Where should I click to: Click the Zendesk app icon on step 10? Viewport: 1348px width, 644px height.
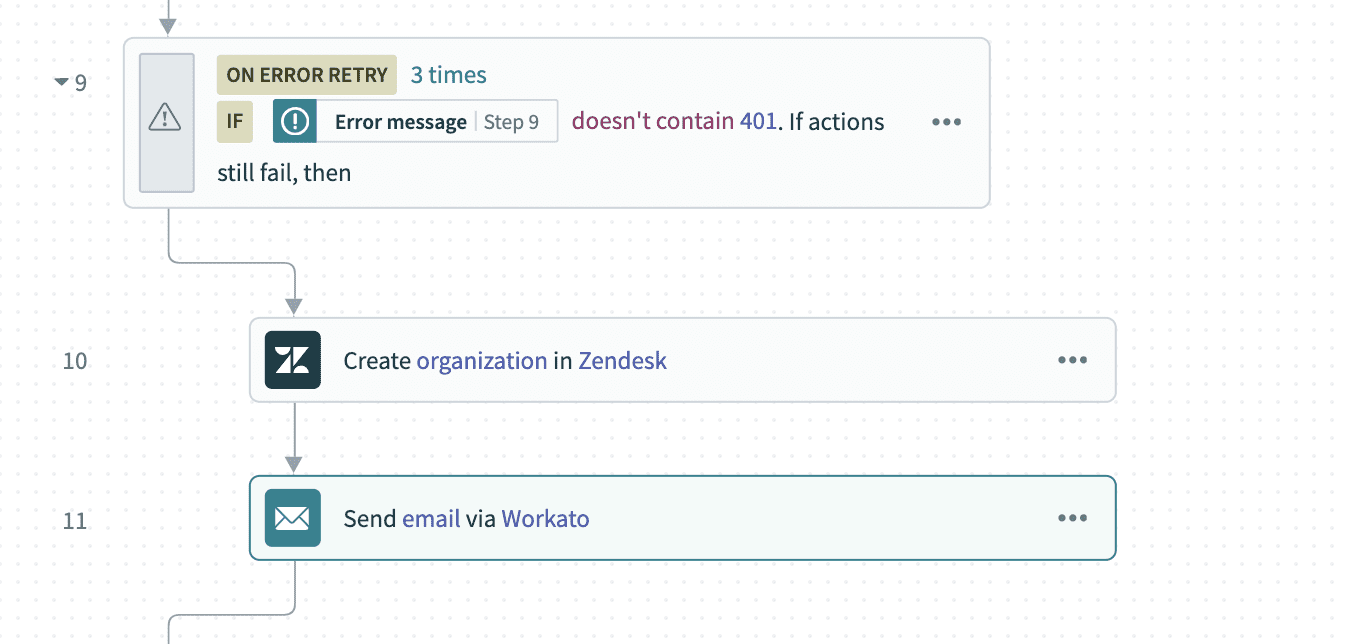pyautogui.click(x=292, y=360)
